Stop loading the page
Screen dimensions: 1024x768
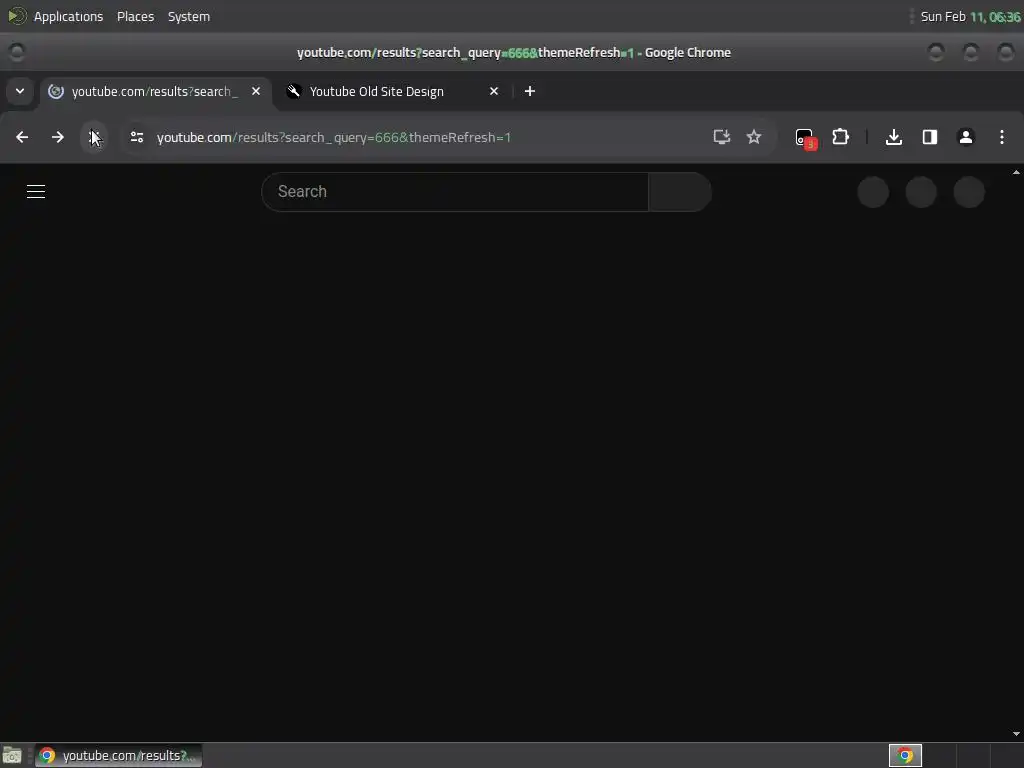coord(93,137)
